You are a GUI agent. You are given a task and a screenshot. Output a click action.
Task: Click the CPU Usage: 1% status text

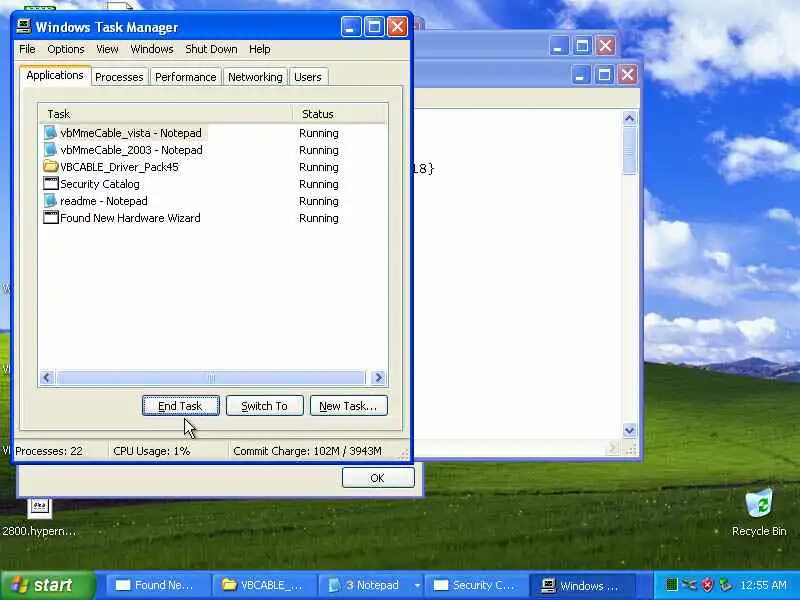point(152,451)
